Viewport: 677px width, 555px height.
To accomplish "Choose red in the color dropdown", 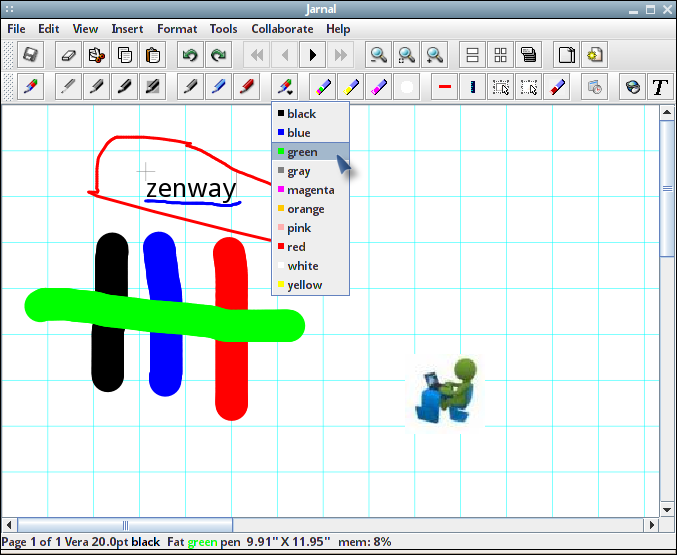I will 310,247.
